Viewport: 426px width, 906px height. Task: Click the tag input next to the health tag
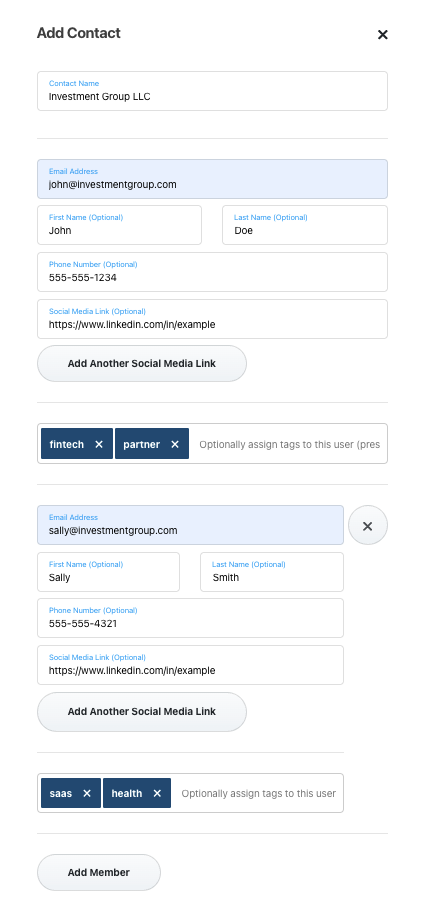(x=258, y=793)
